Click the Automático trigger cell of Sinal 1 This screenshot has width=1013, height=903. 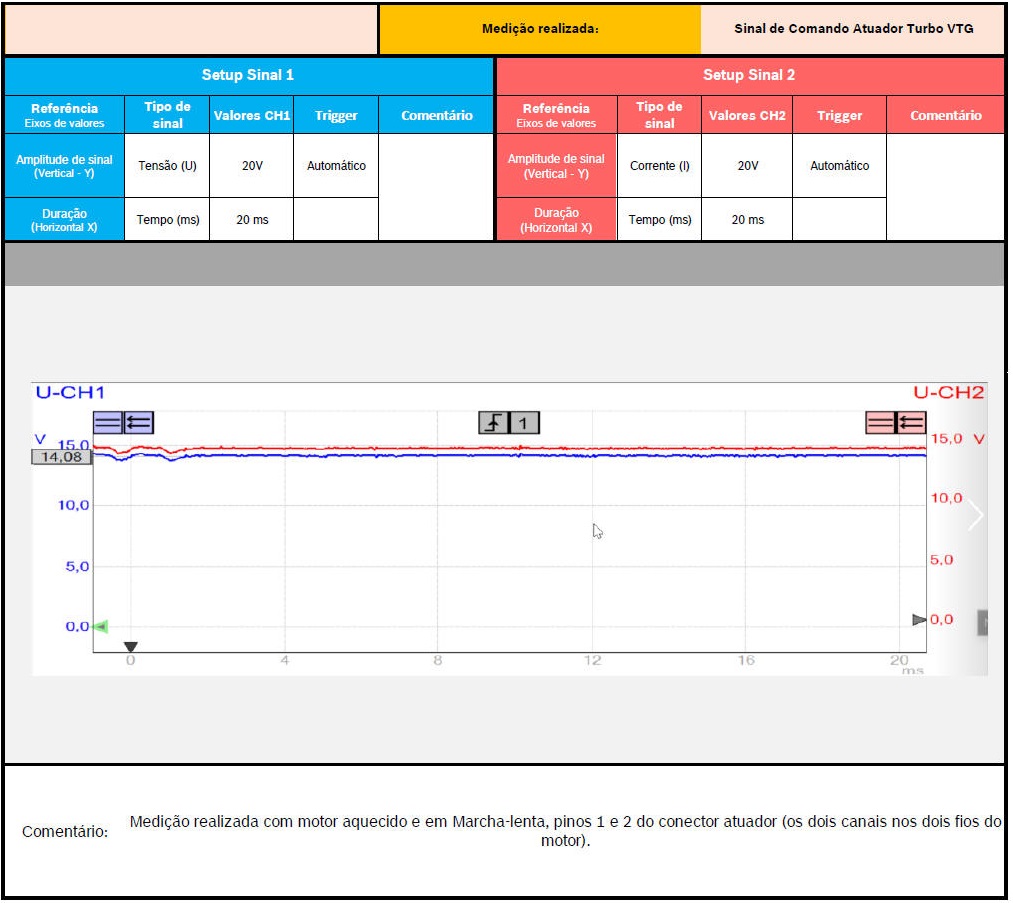pyautogui.click(x=336, y=166)
